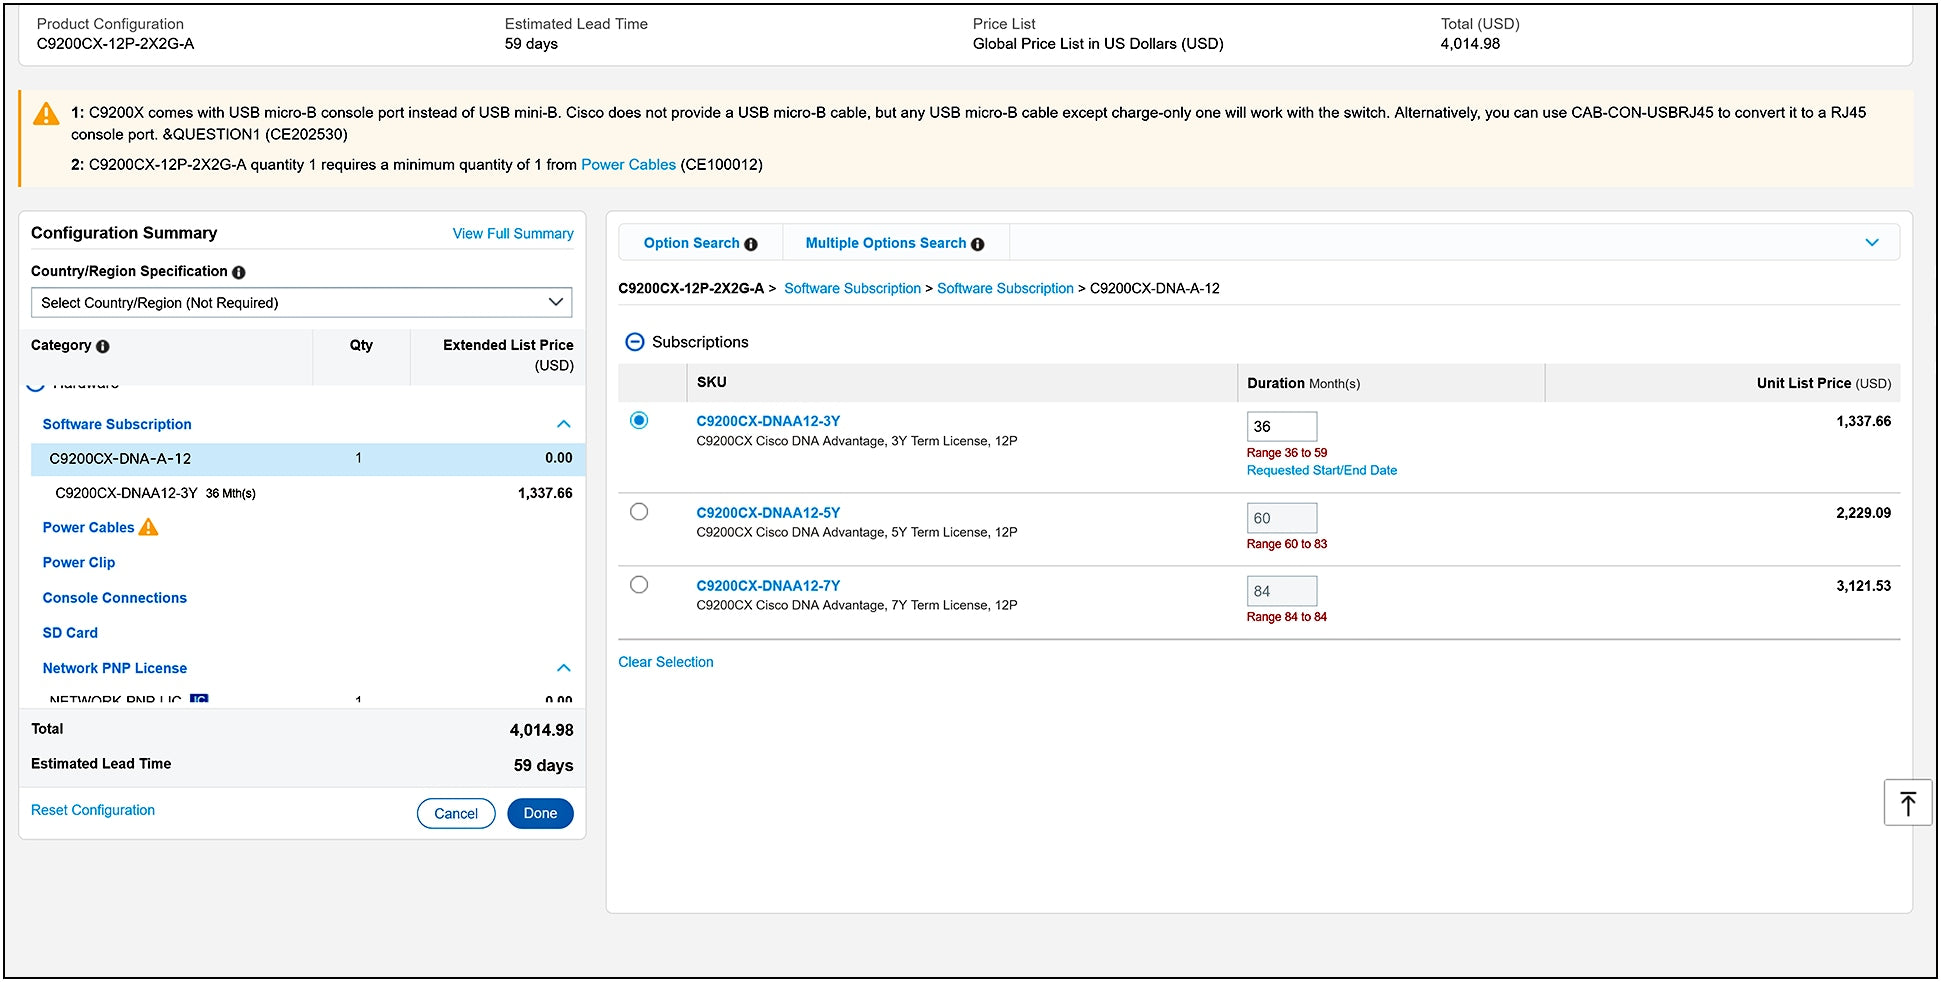
Task: Open the Select Country/Region dropdown
Action: pos(301,303)
